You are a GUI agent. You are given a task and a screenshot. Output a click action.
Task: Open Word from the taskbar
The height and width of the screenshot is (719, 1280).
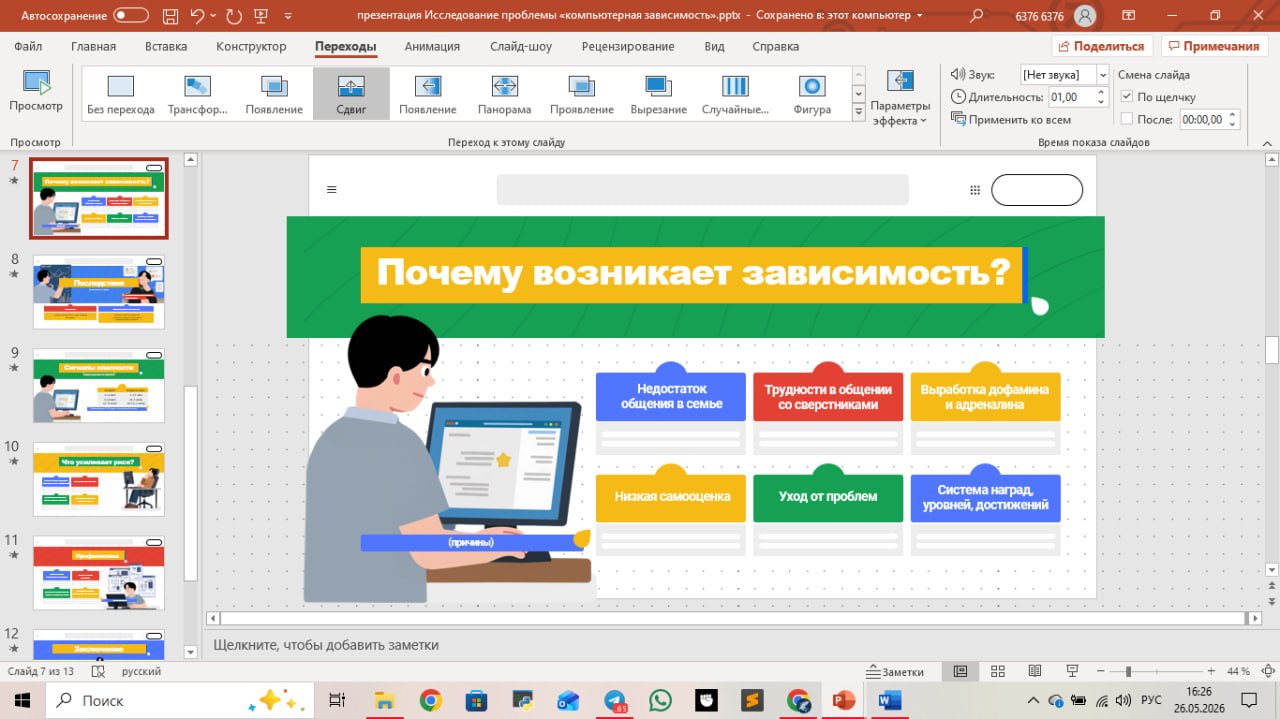point(889,699)
